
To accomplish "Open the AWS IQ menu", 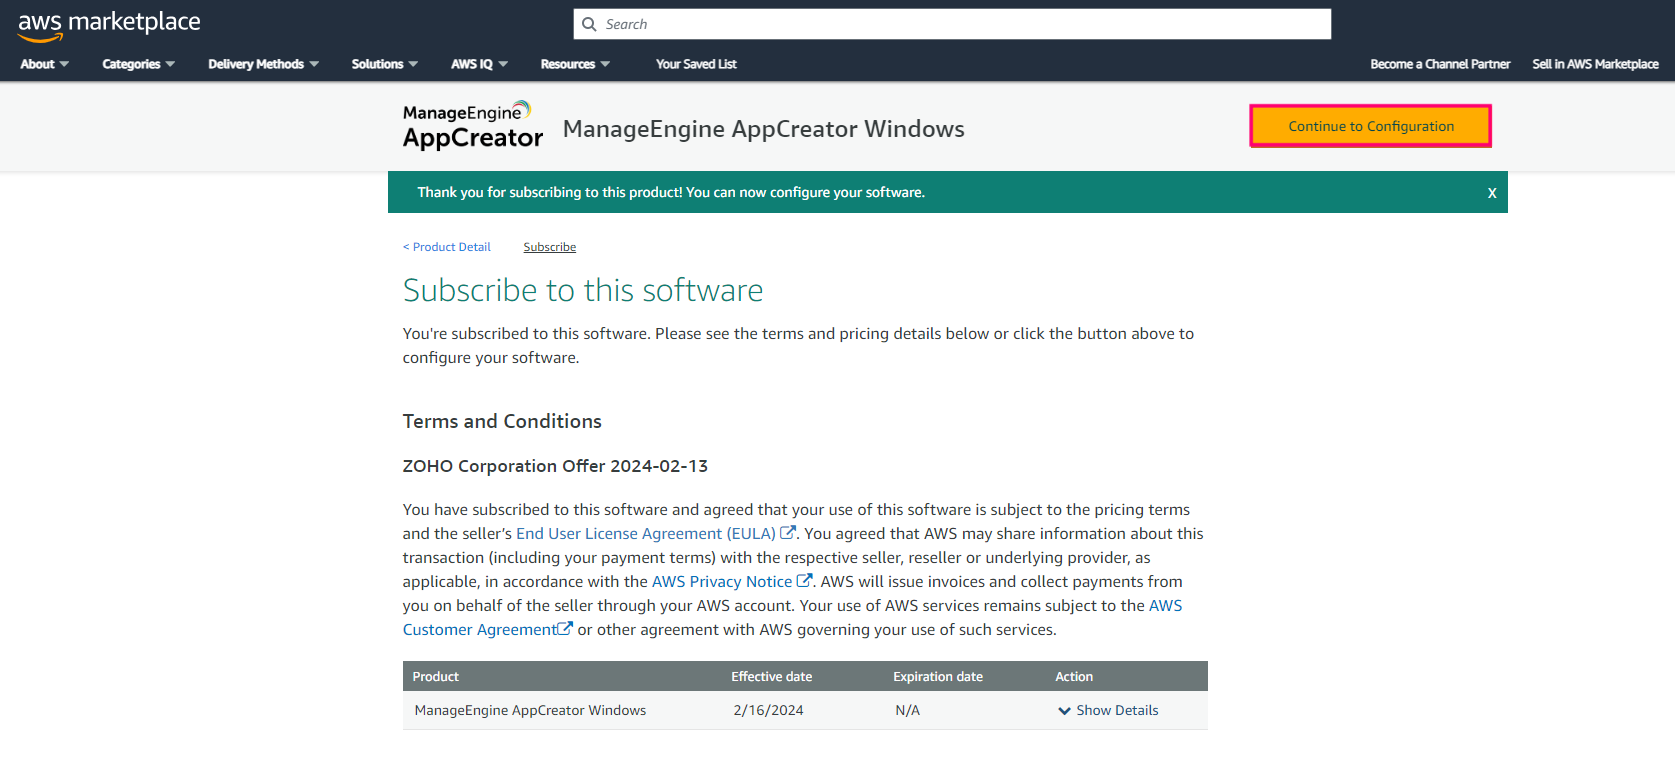I will pos(479,64).
